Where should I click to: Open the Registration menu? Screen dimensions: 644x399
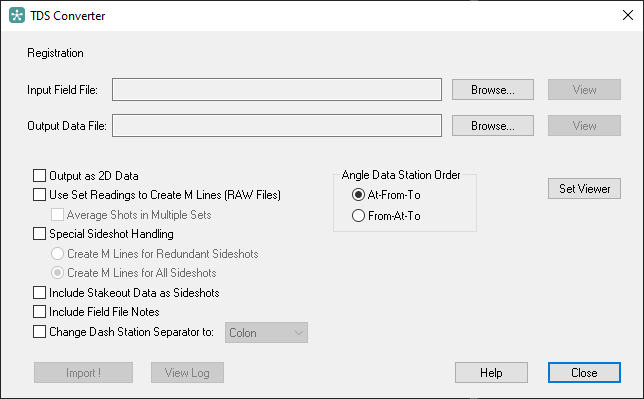(x=55, y=53)
